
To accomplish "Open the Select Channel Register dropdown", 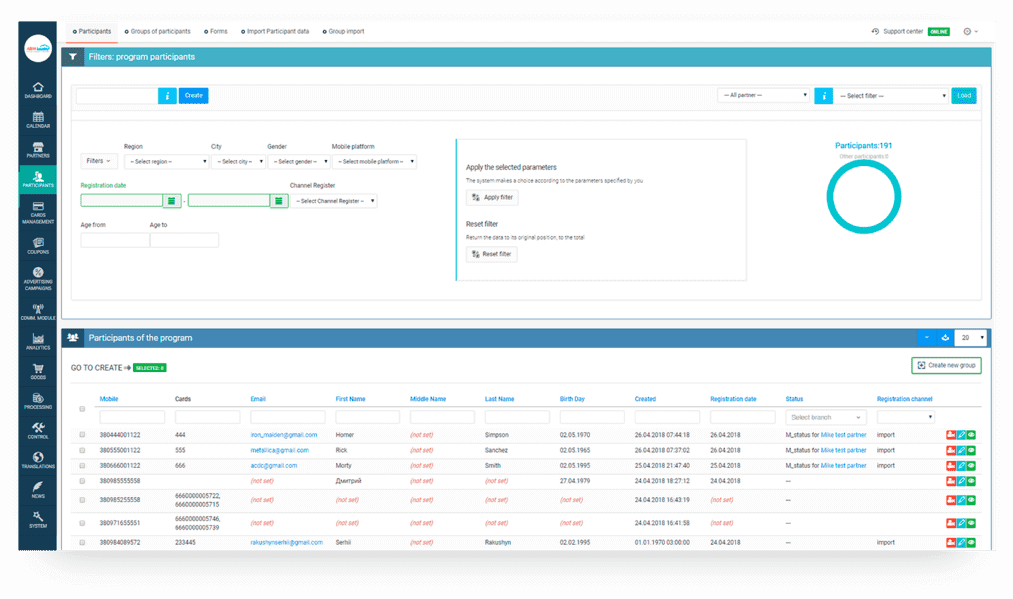I will tap(333, 201).
